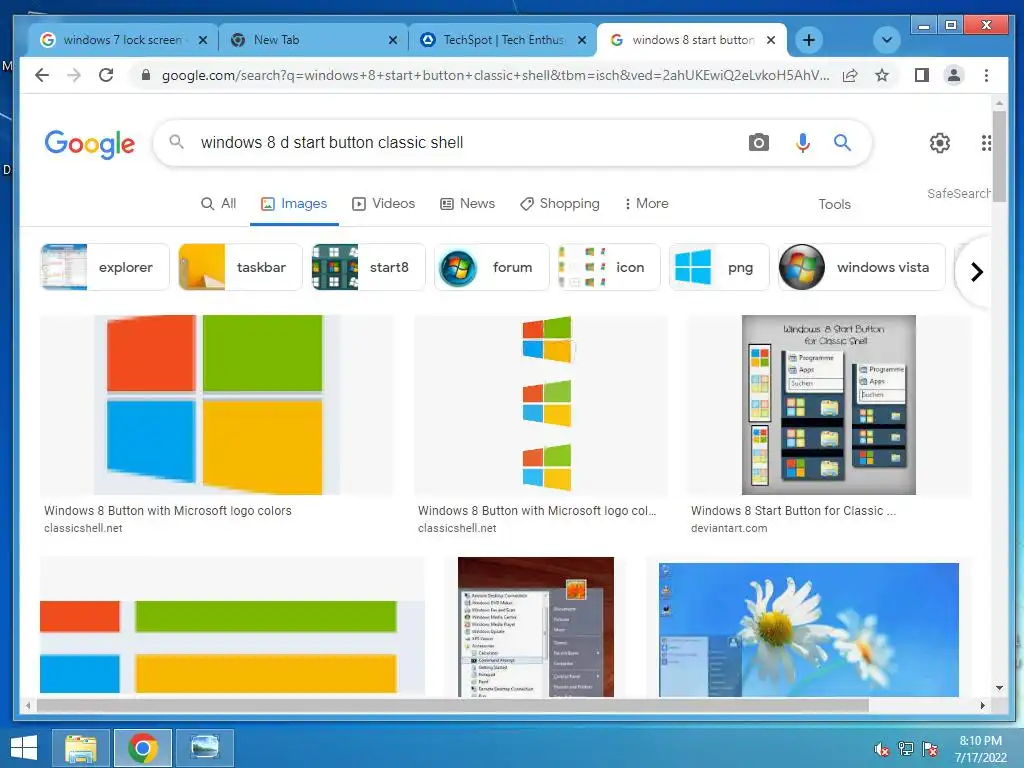Viewport: 1024px width, 768px height.
Task: Open deviantart.com source link
Action: pos(729,528)
